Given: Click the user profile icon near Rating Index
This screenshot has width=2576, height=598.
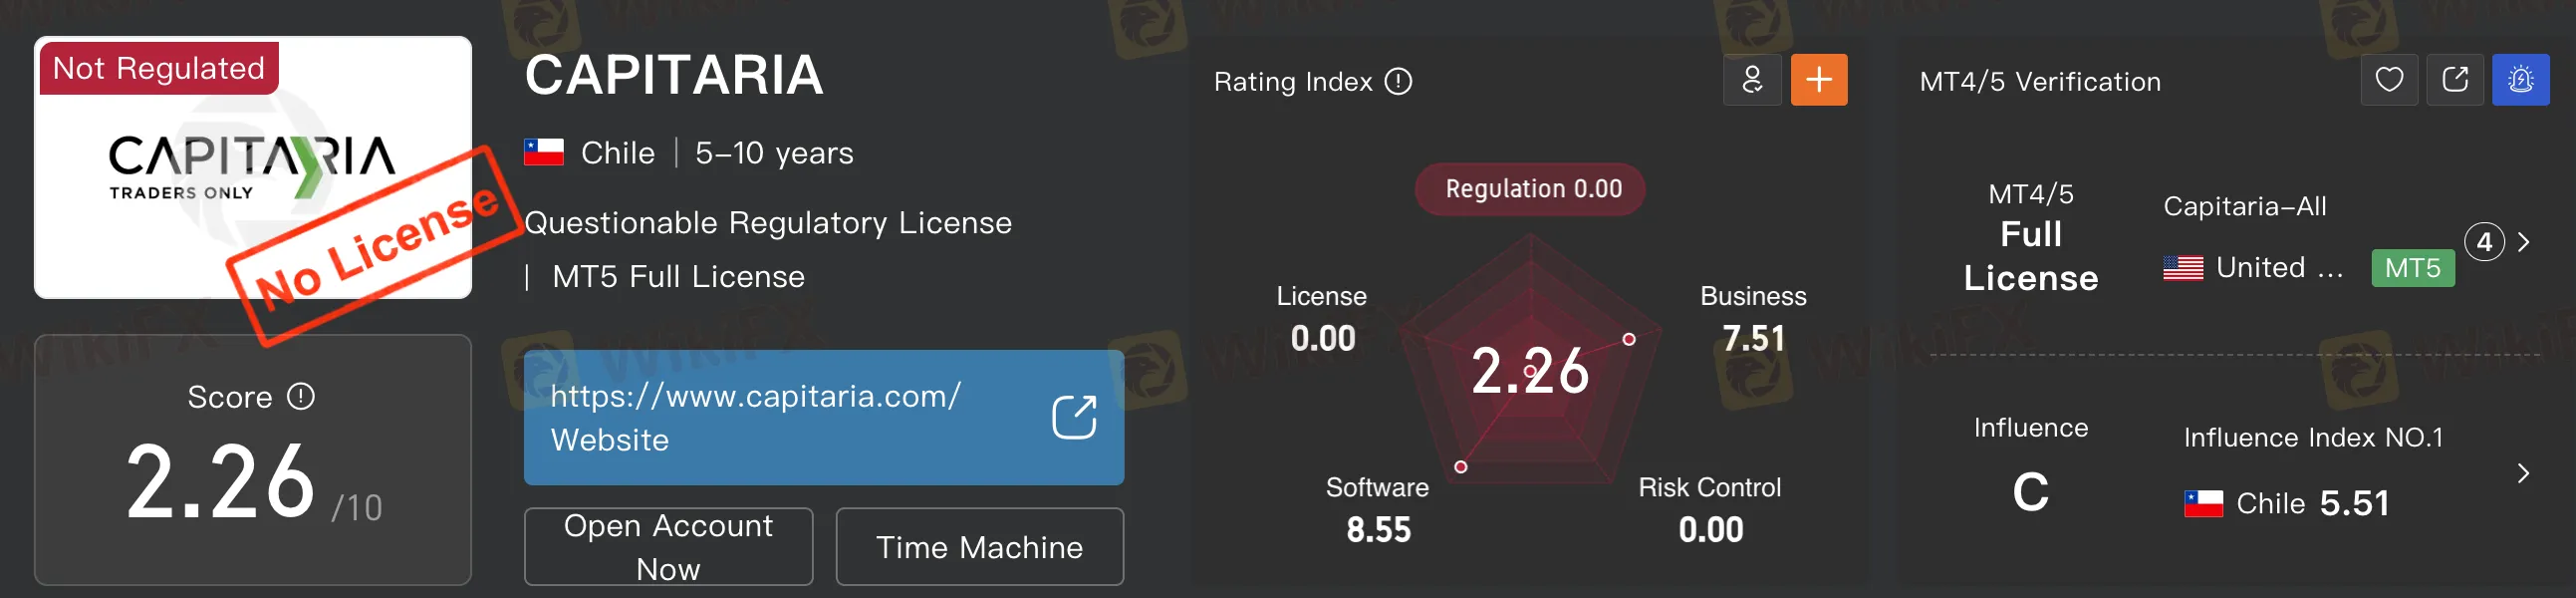Looking at the screenshot, I should (1751, 80).
